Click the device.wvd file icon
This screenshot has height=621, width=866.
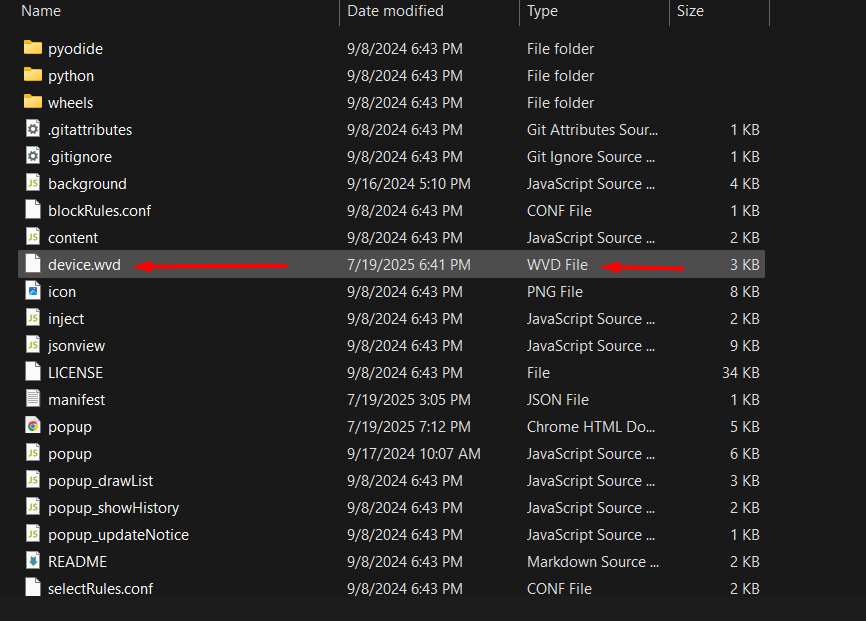click(x=33, y=264)
